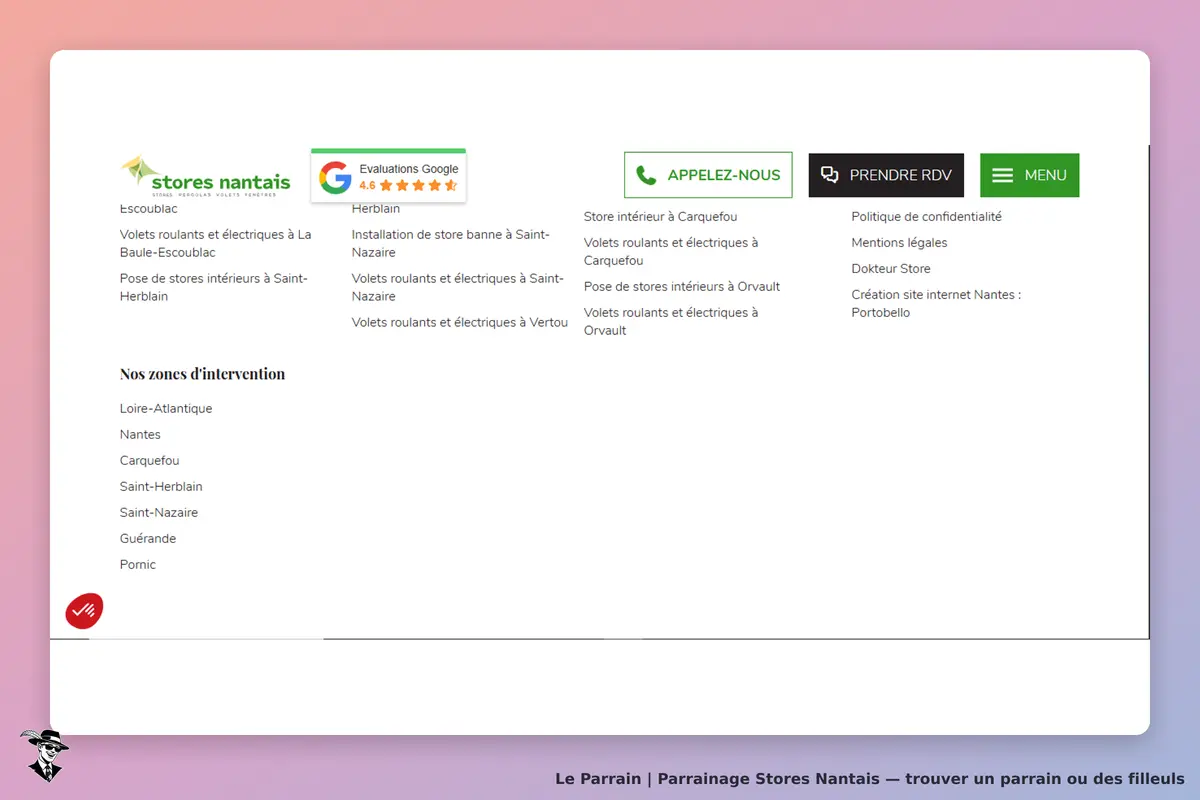Select the Carquefou zone link
Screen dimensions: 1200x800
[150, 460]
